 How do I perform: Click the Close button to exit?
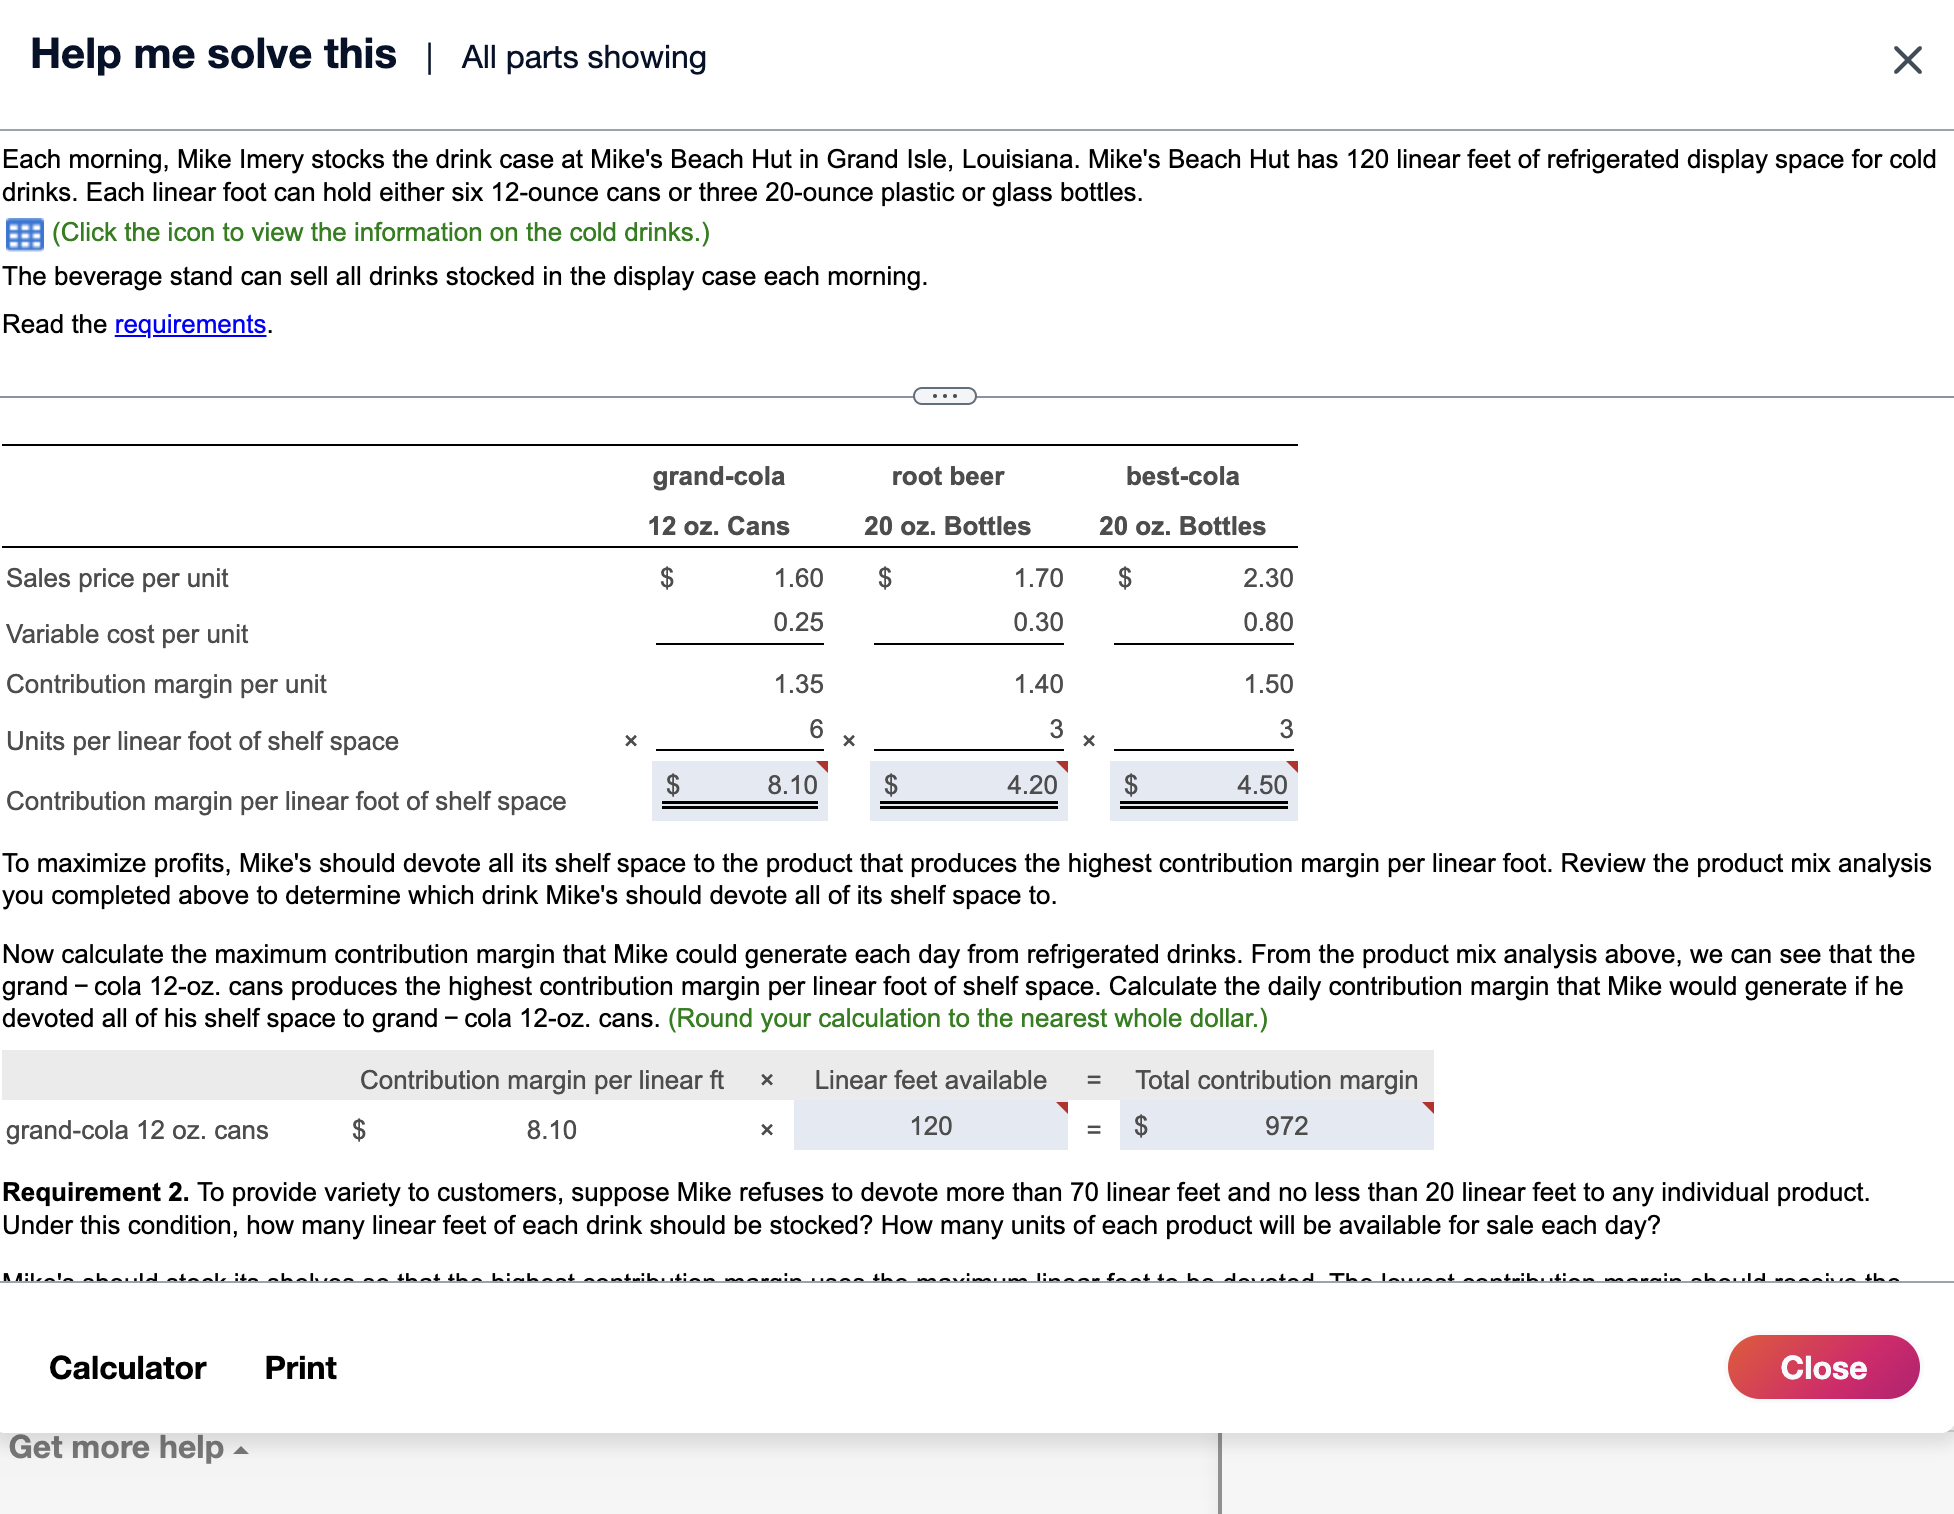[x=1822, y=1367]
